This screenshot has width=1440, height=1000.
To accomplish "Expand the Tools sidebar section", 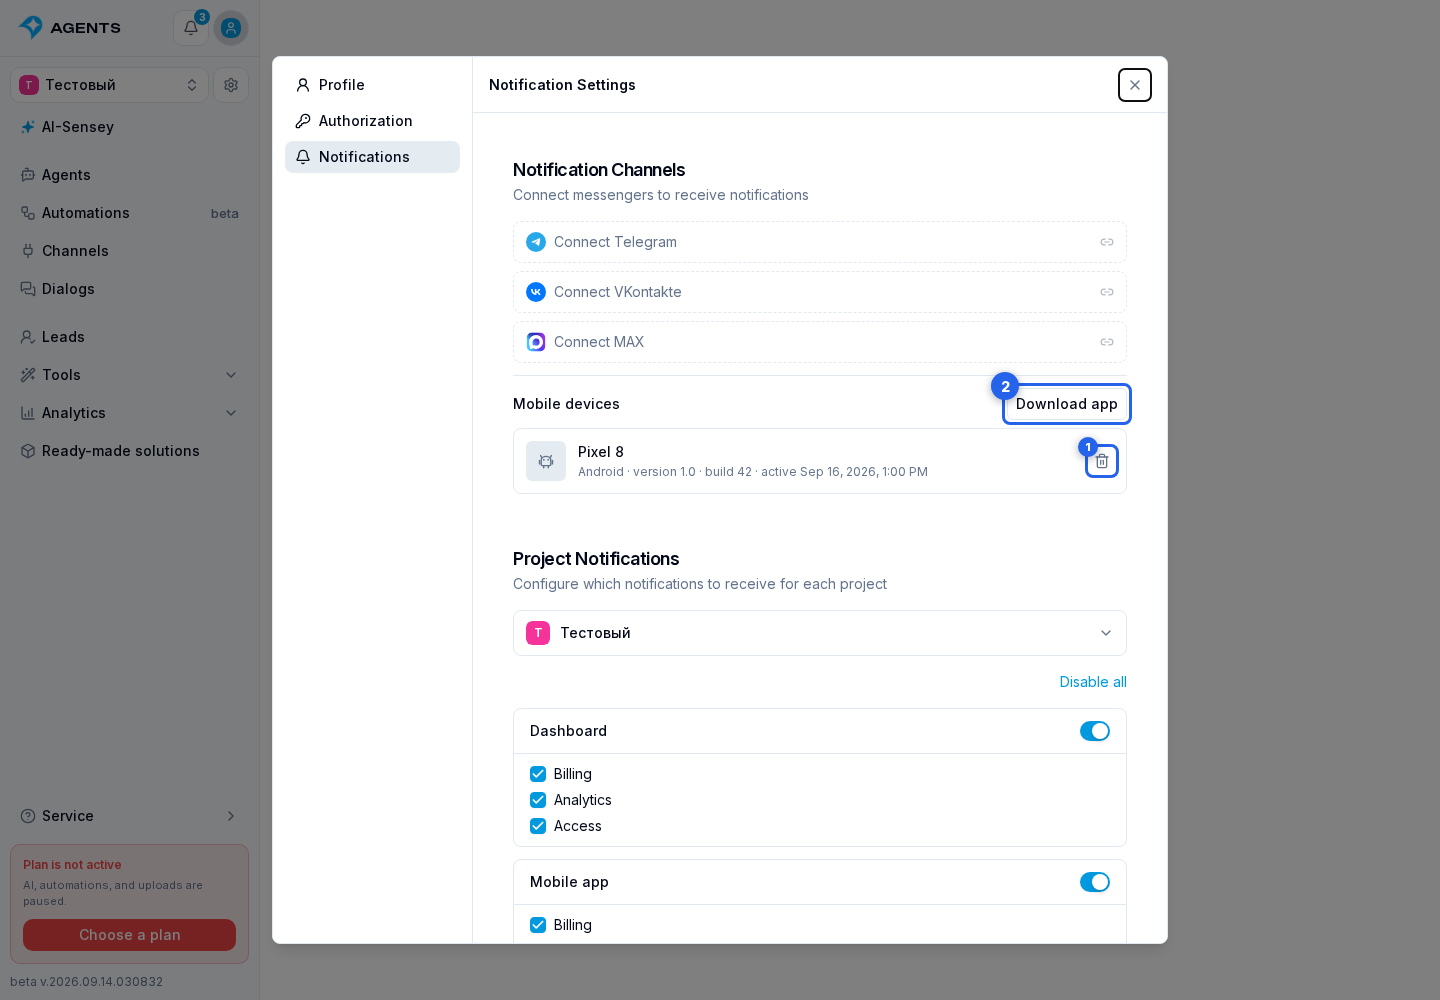I will click(x=130, y=375).
